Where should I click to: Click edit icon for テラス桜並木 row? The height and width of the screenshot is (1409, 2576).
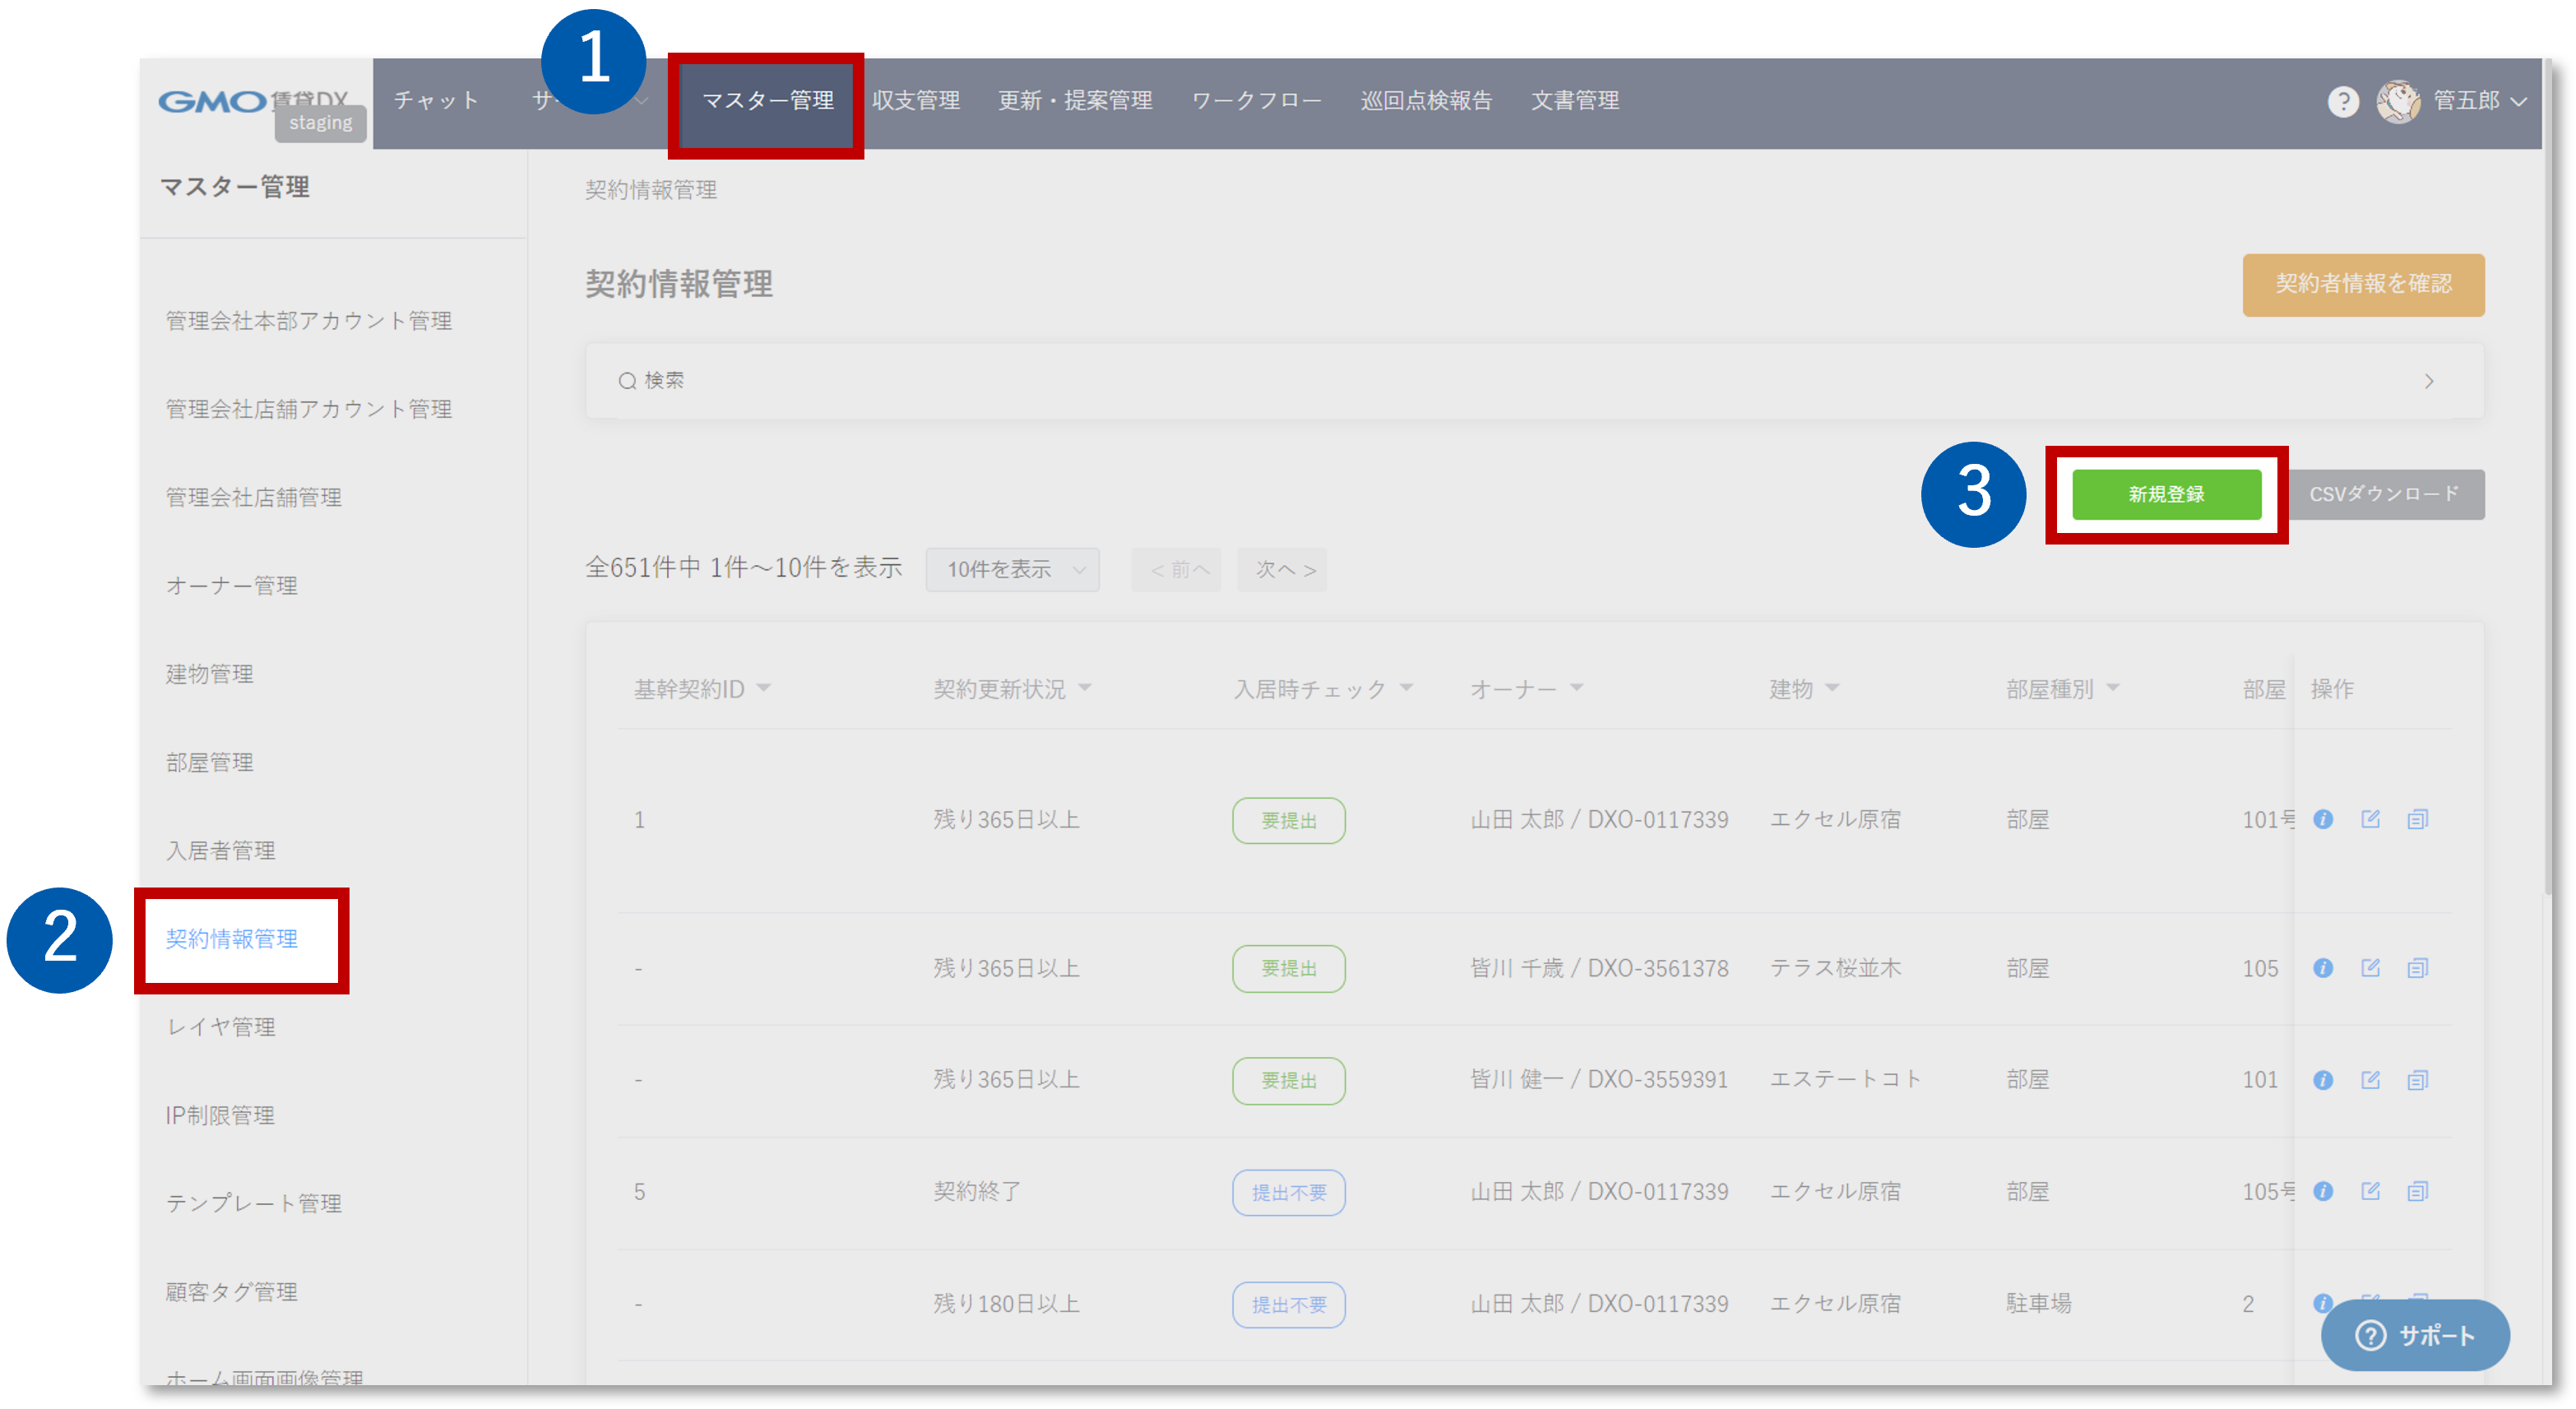pyautogui.click(x=2369, y=967)
